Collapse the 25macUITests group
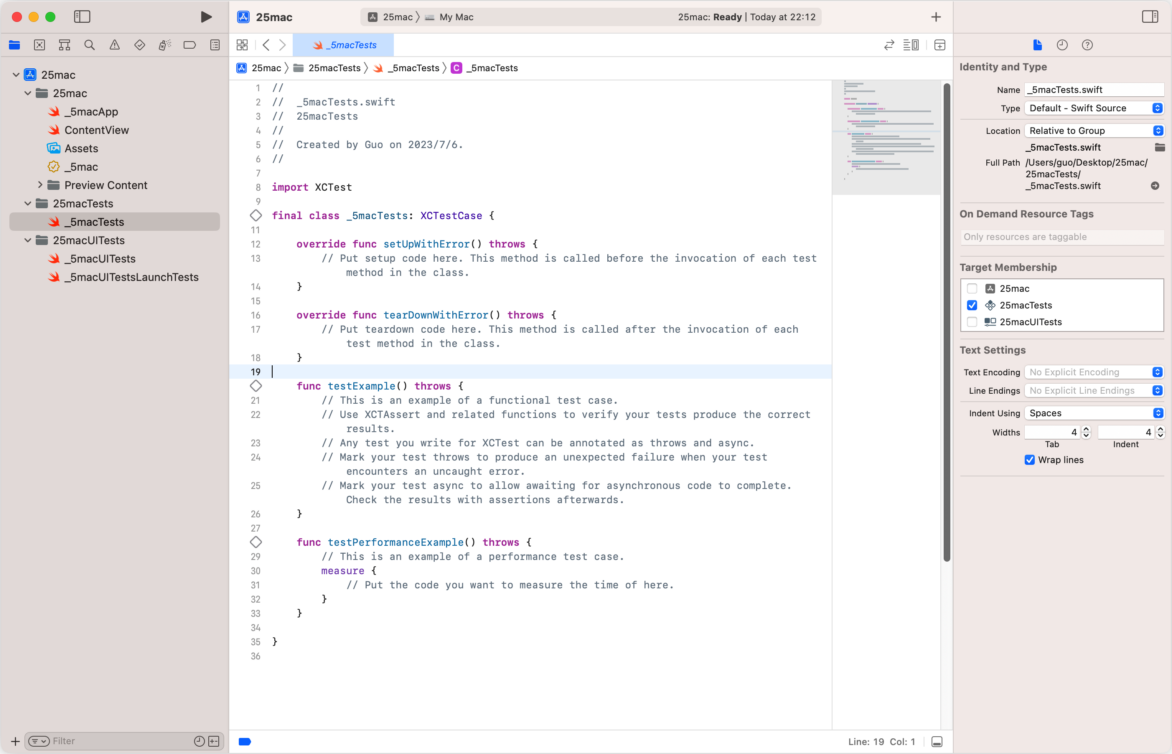Screen dimensions: 1172x754 tap(28, 241)
